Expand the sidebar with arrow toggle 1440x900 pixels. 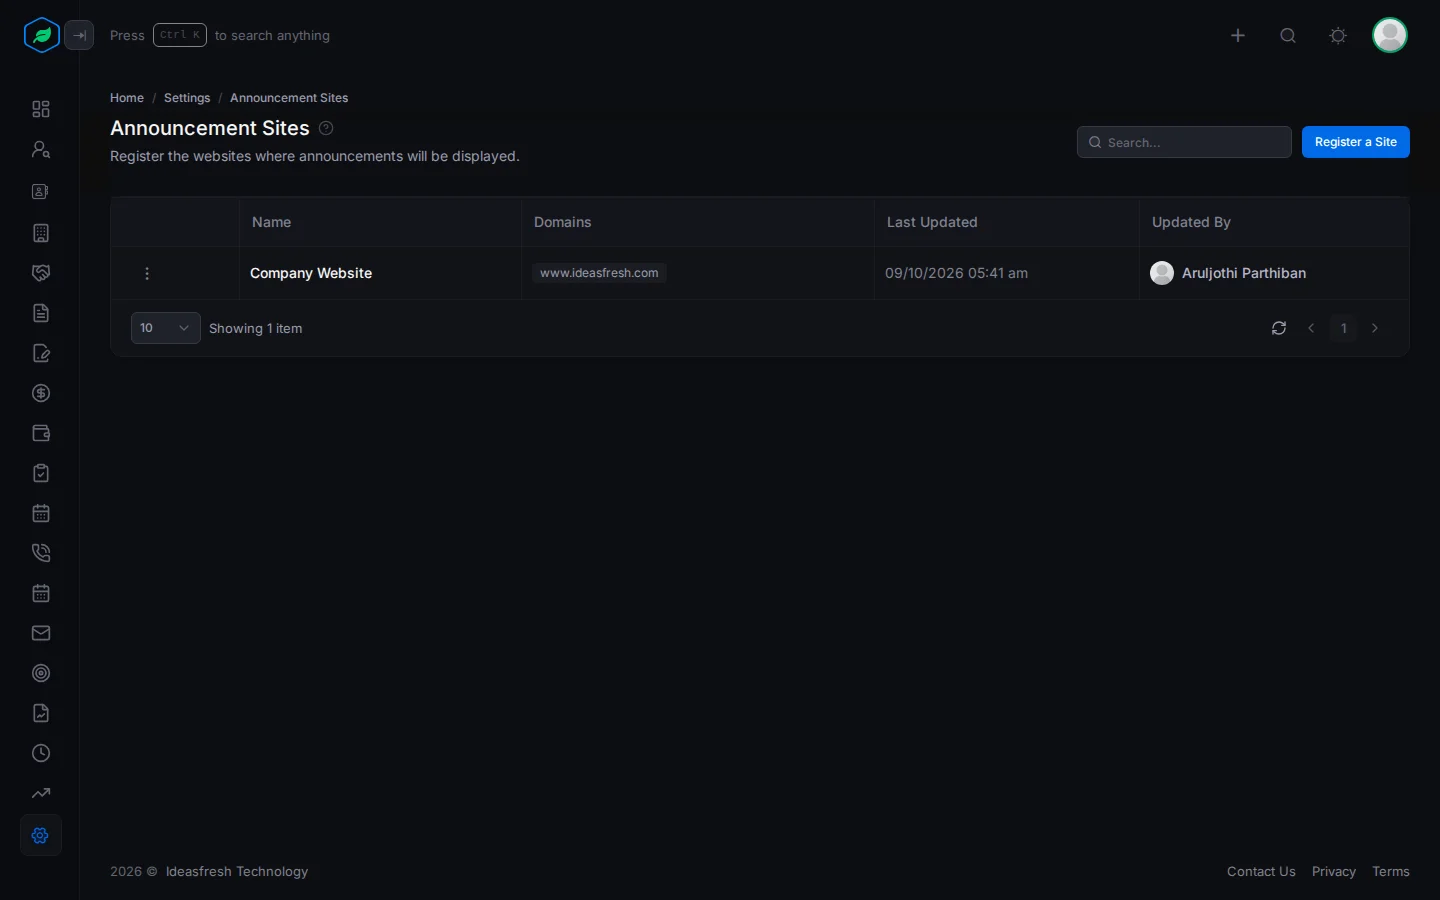(x=79, y=35)
